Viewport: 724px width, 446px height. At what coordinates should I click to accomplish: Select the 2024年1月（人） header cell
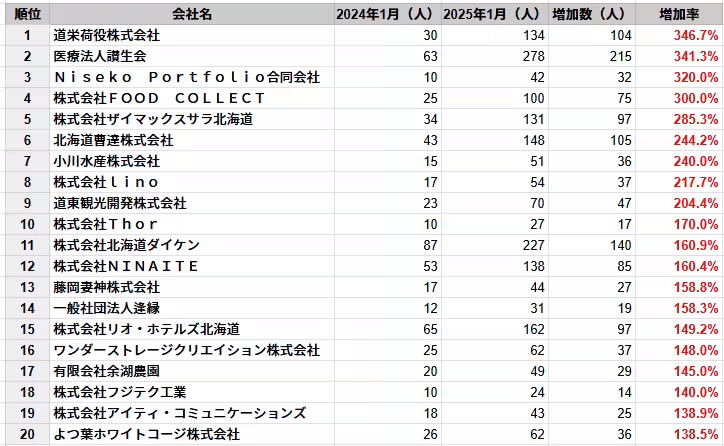click(388, 14)
